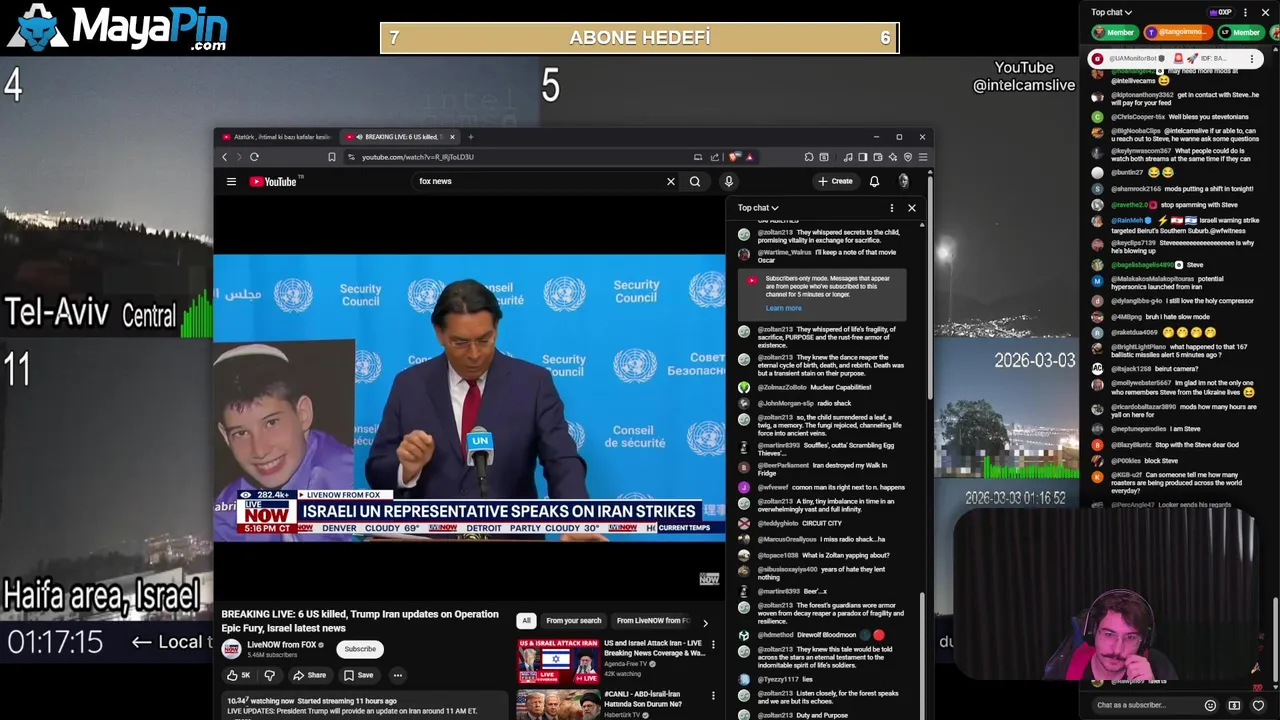Open the browser main menu

point(923,157)
